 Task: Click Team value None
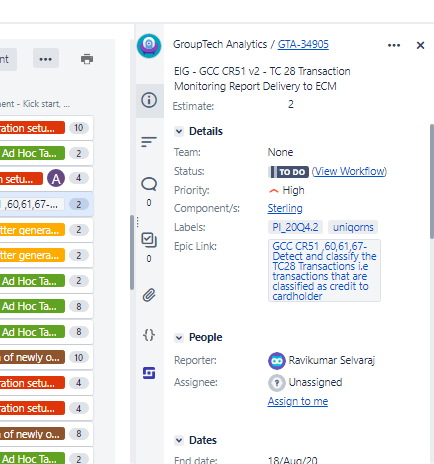(280, 152)
